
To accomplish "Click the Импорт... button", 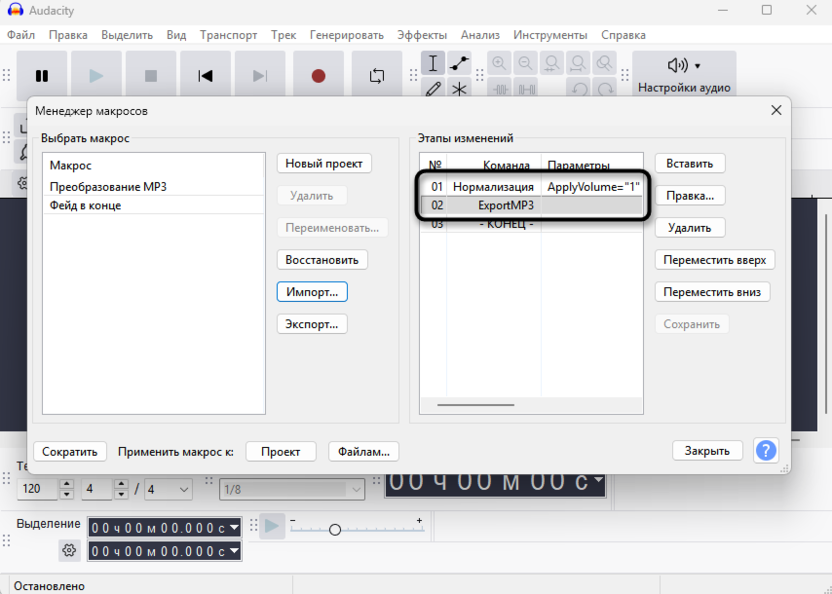I will [x=312, y=292].
